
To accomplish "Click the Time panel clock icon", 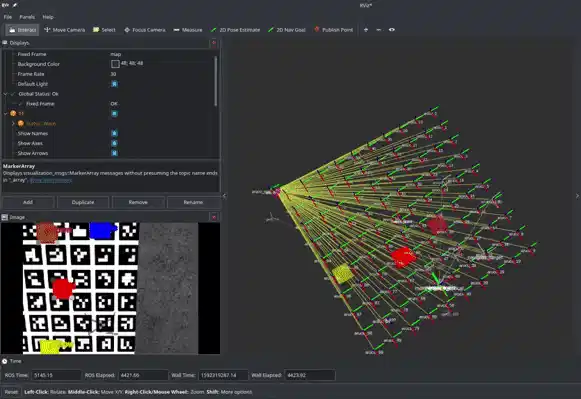I will coord(5,361).
